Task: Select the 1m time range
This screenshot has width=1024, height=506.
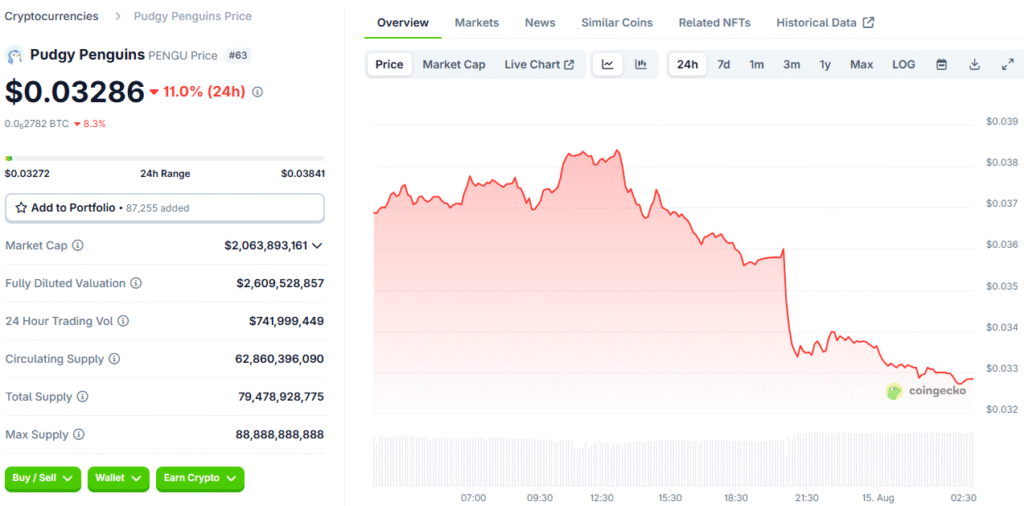Action: click(x=756, y=65)
